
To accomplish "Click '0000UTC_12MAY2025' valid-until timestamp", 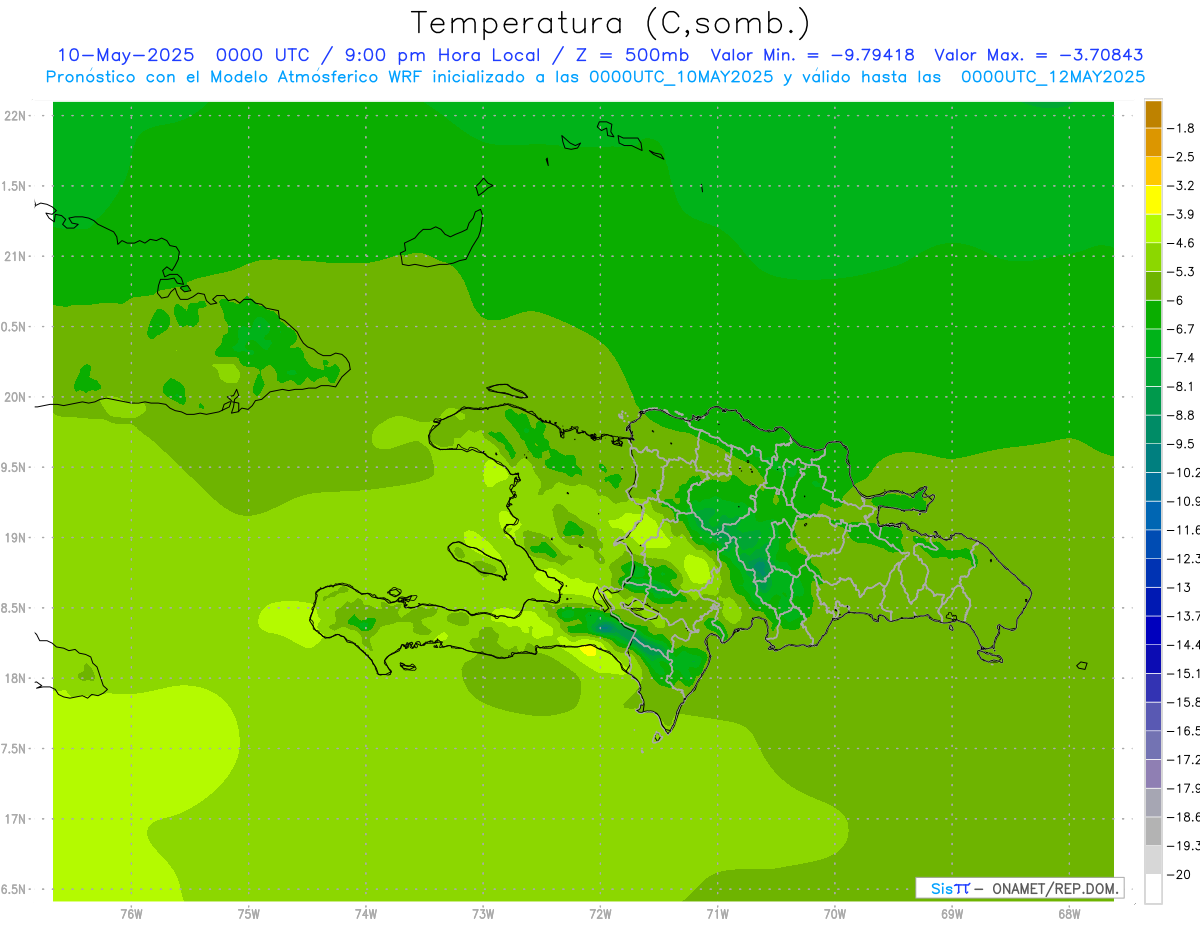I will click(x=1053, y=76).
